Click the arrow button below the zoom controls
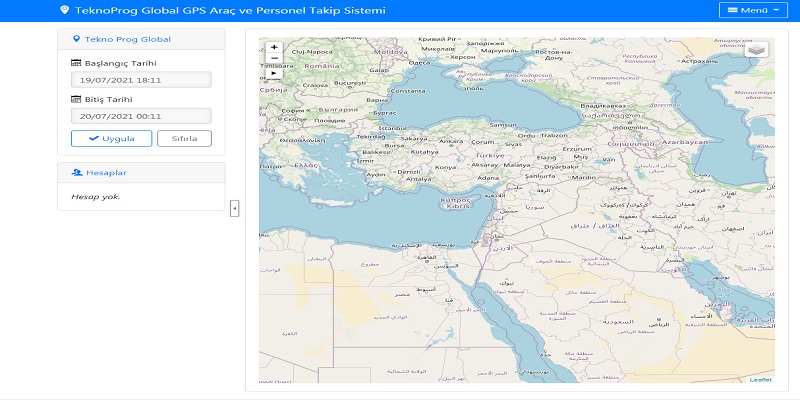 [274, 73]
